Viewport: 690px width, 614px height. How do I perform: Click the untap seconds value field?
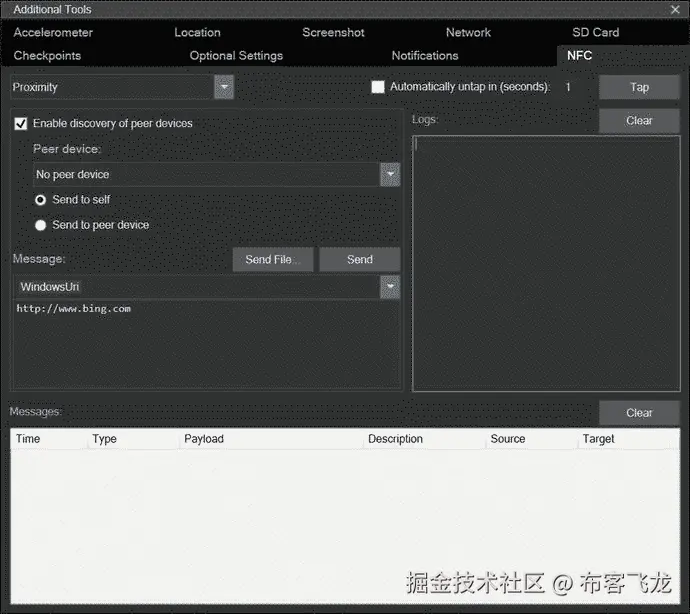(575, 87)
